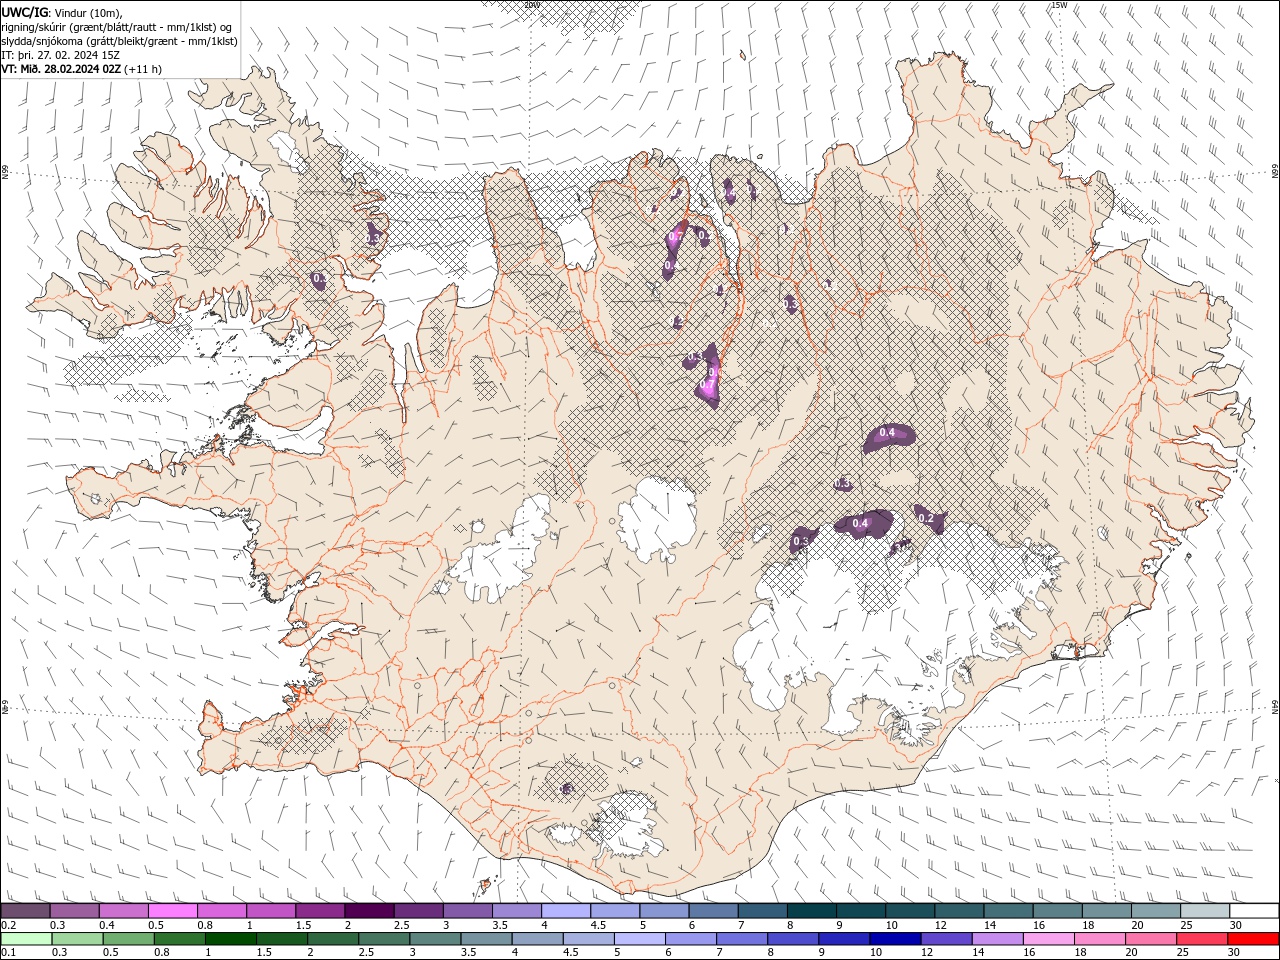Pick the white above-30 legend swatch
Image resolution: width=1280 pixels, height=960 pixels.
1253,911
